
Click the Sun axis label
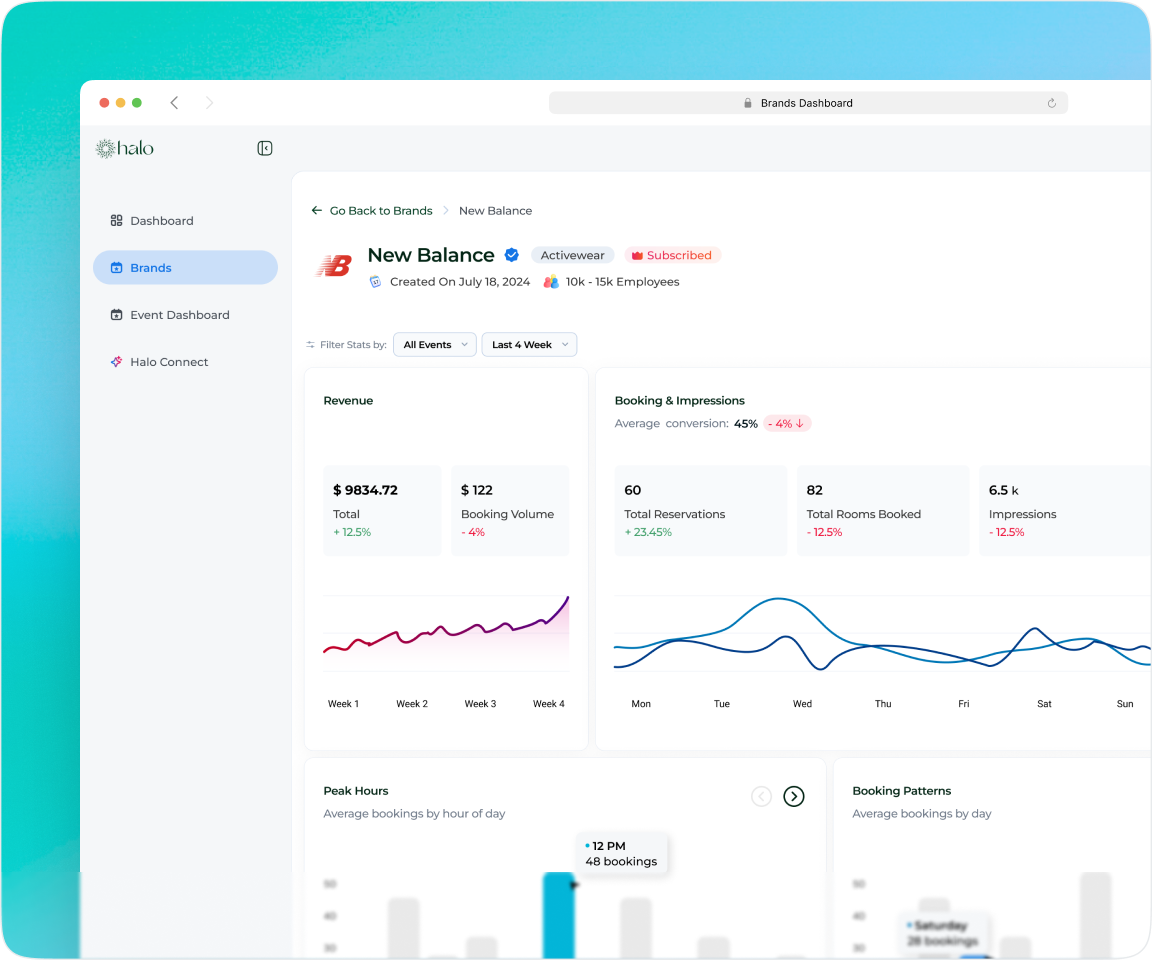pyautogui.click(x=1125, y=704)
